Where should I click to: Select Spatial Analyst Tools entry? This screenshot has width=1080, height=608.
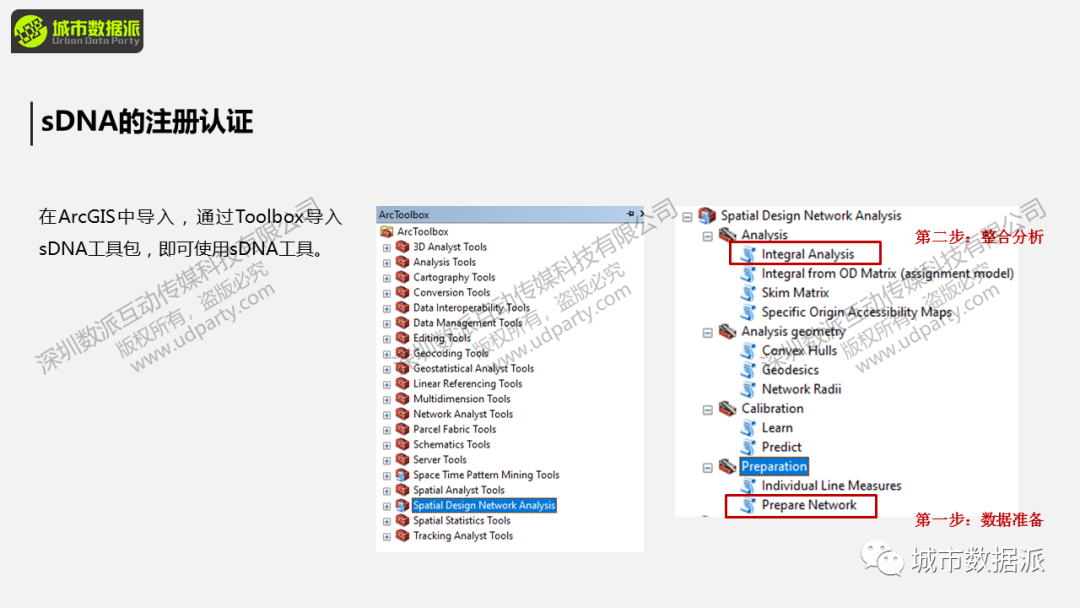point(459,490)
